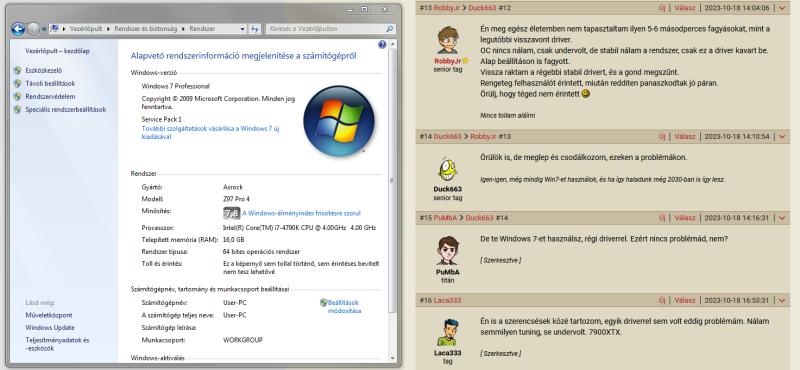
Task: Focus the Keresés a Vezérlőpulton search box
Action: [331, 29]
